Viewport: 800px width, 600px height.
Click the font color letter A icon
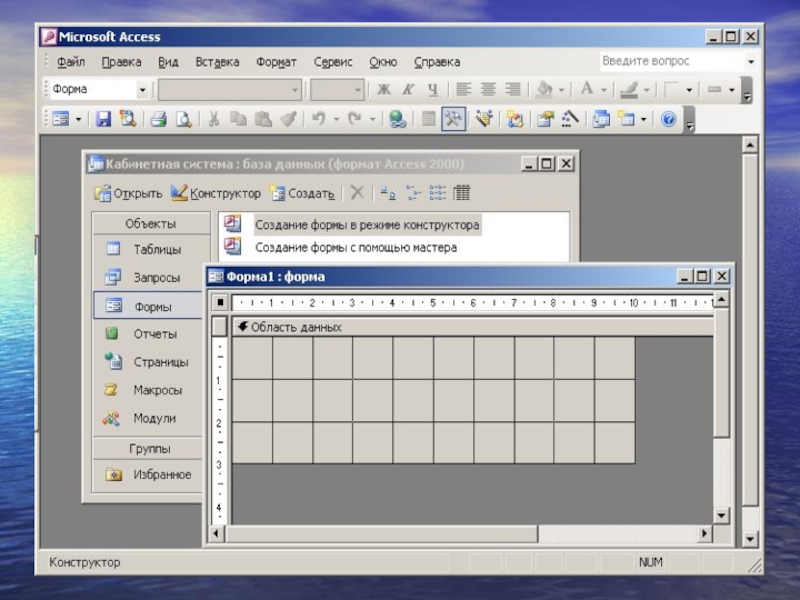click(x=587, y=89)
